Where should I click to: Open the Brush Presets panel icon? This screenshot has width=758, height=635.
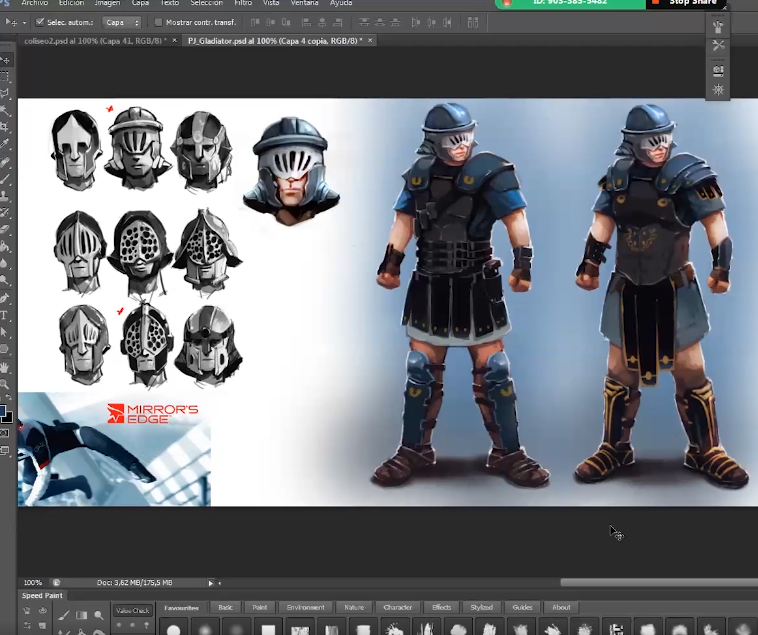coord(718,26)
